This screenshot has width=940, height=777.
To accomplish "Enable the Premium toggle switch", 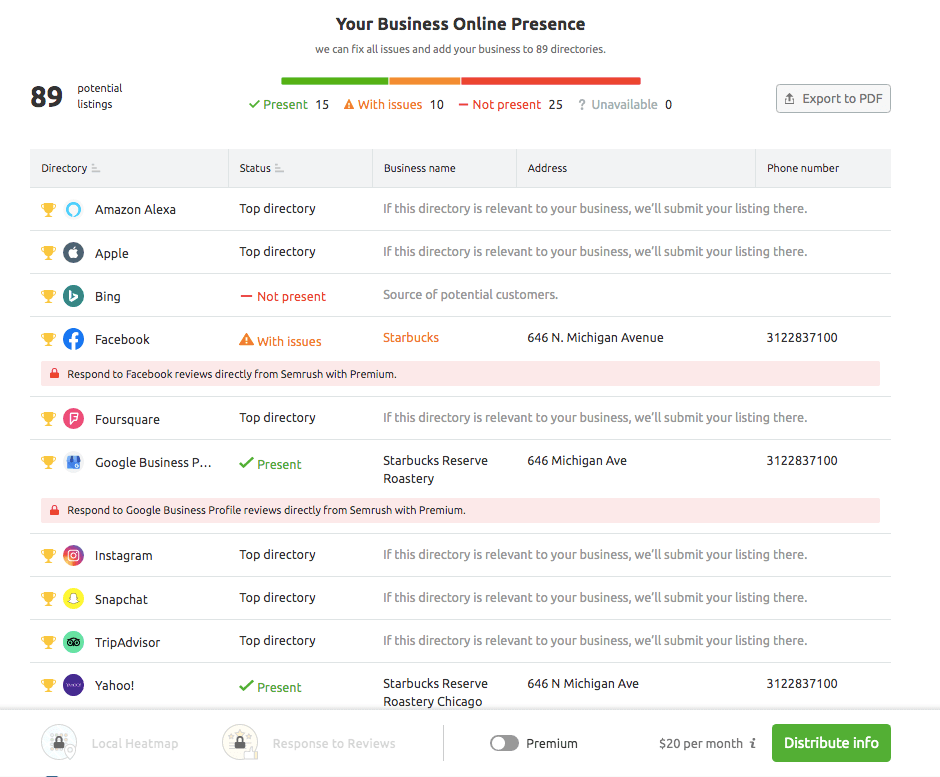I will pos(504,743).
